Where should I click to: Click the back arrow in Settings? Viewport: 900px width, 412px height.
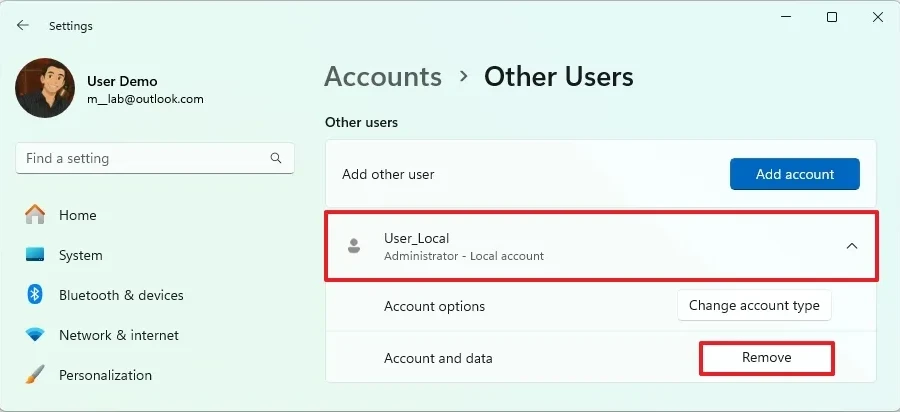pos(23,25)
